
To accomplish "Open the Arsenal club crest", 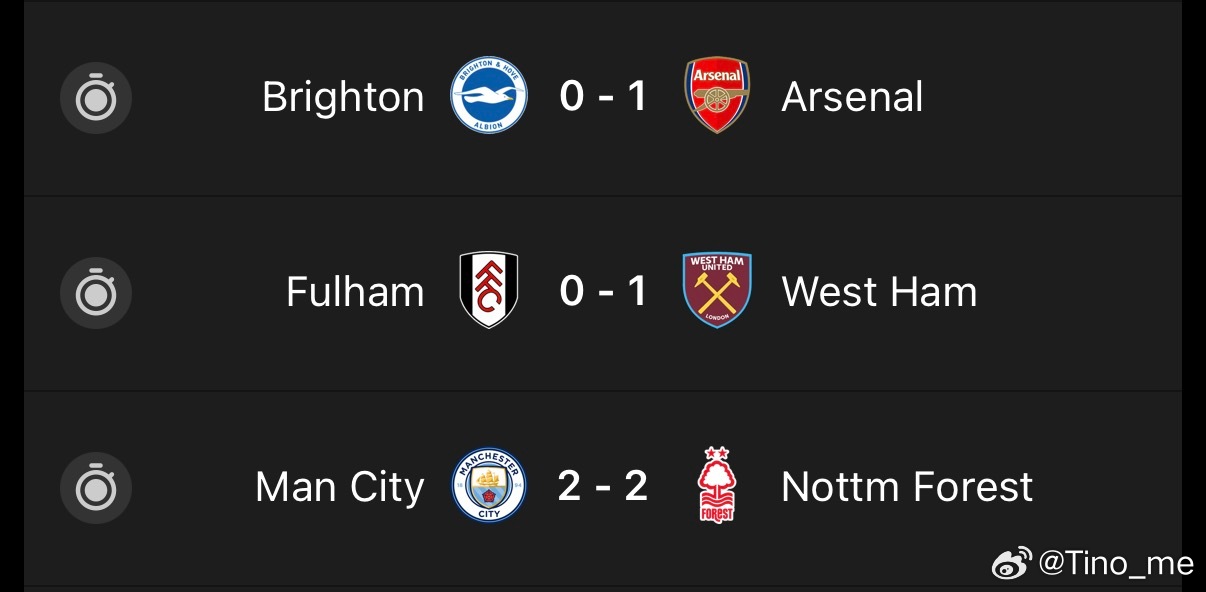I will [716, 97].
